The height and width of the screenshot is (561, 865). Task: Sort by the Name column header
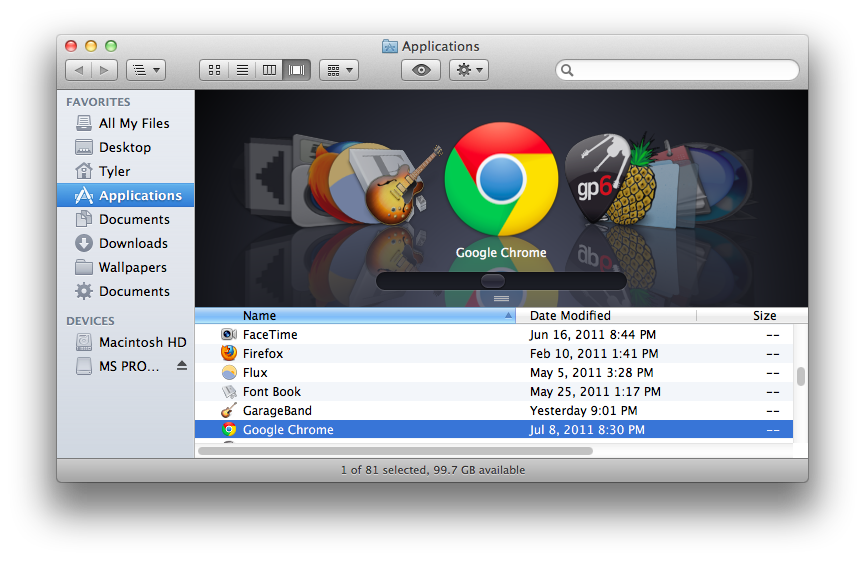tap(355, 316)
